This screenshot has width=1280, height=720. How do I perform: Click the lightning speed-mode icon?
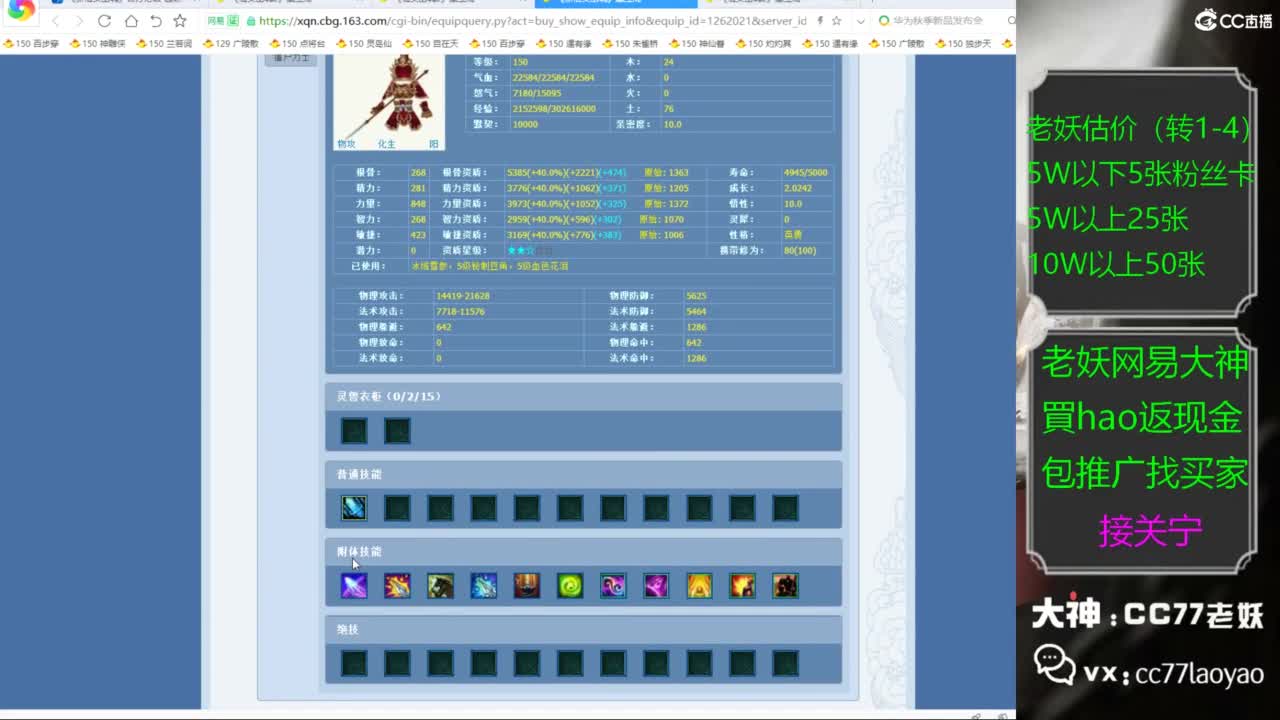pyautogui.click(x=820, y=21)
